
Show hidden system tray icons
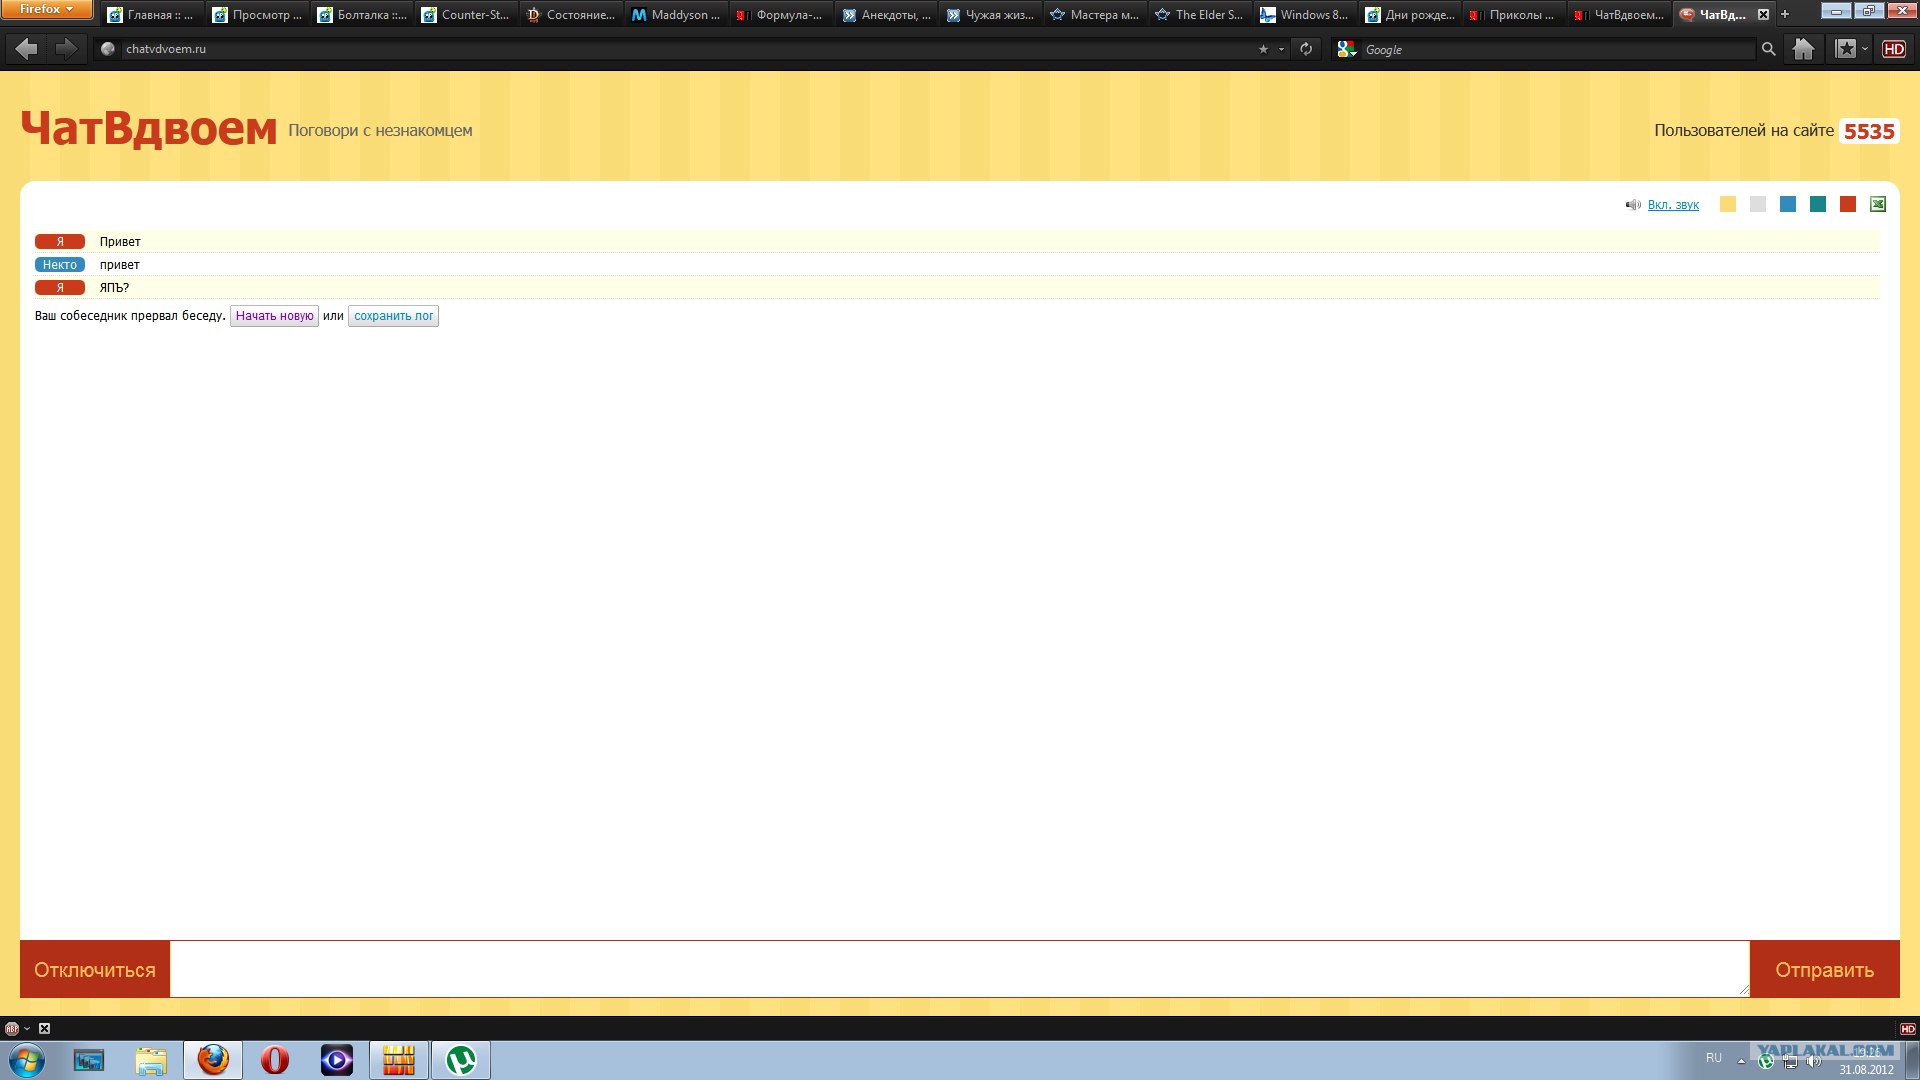pyautogui.click(x=1741, y=1060)
